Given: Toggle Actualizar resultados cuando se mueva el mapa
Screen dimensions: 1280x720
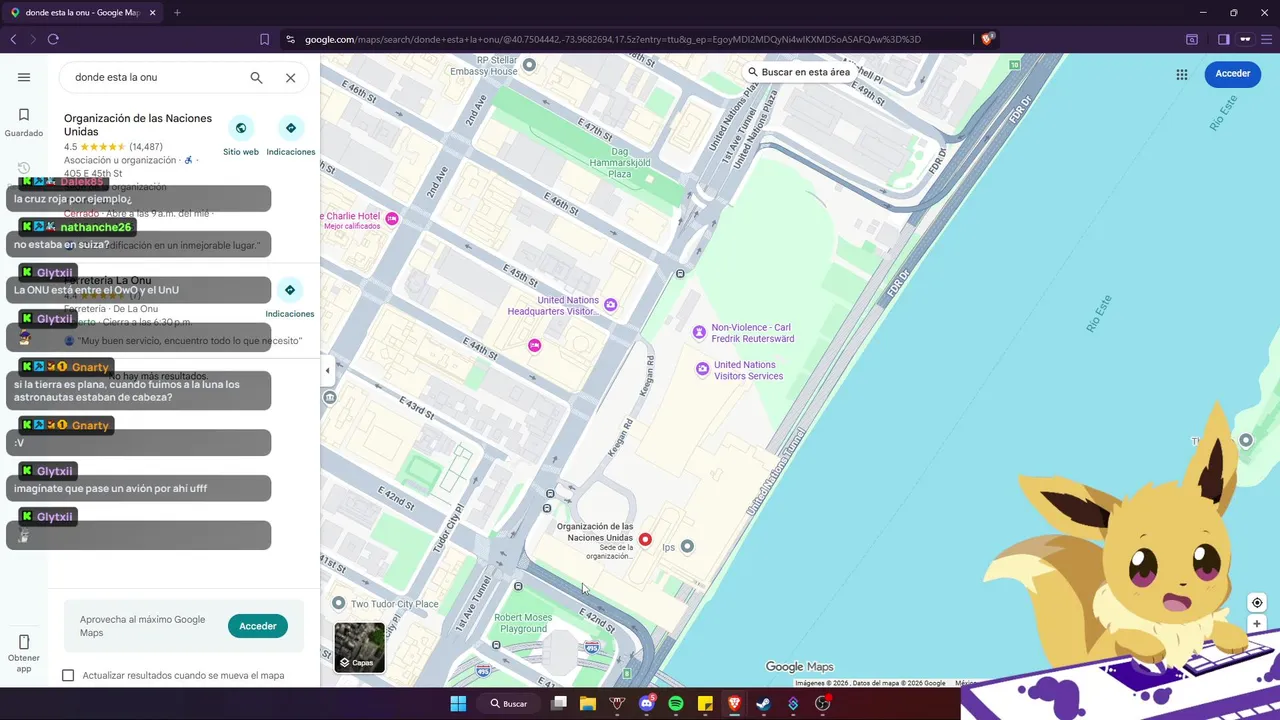Looking at the screenshot, I should coord(68,675).
